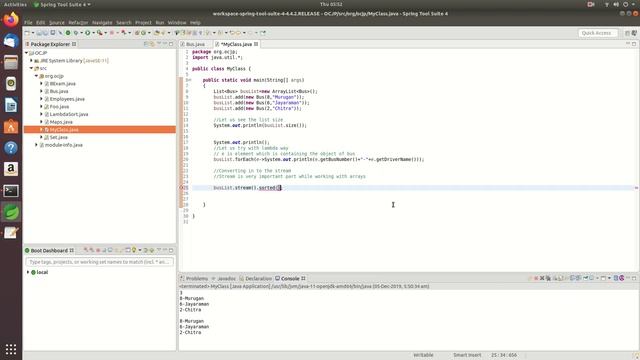Screen dimensions: 640x360
Task: Expand the BExam.java node
Action: [x=41, y=84]
